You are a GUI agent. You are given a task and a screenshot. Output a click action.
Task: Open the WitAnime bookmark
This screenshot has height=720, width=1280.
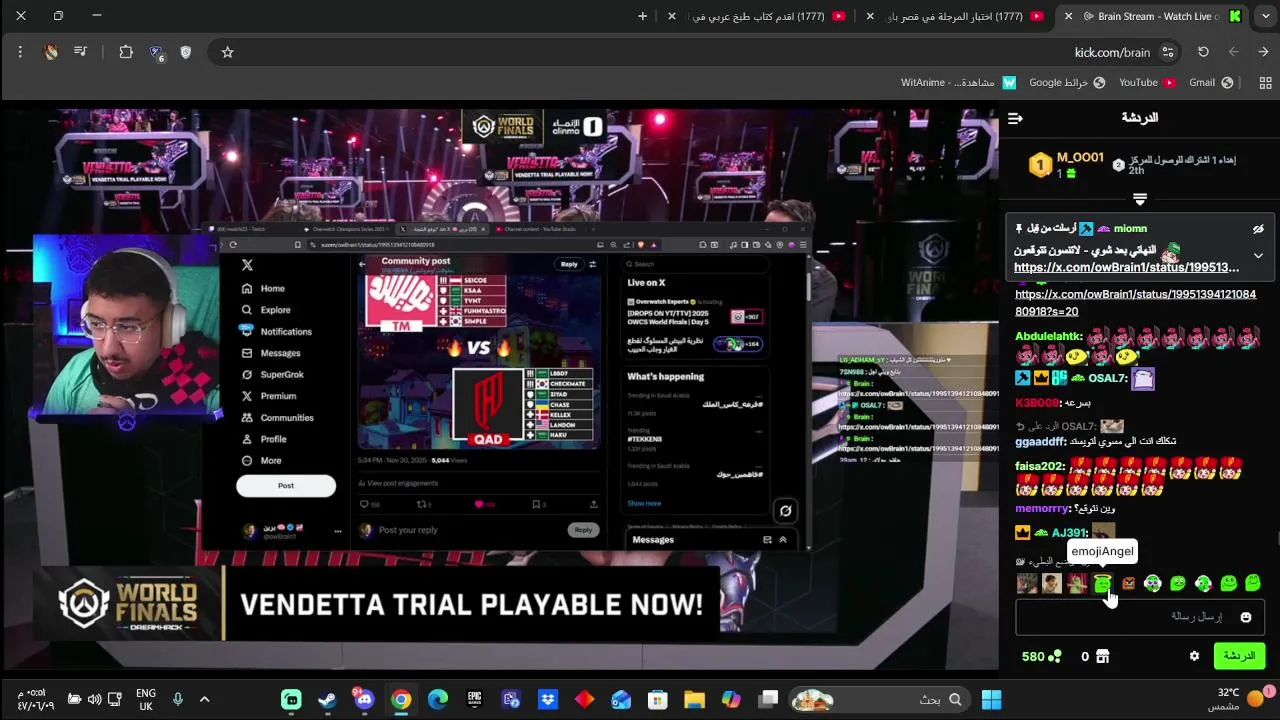click(x=958, y=82)
